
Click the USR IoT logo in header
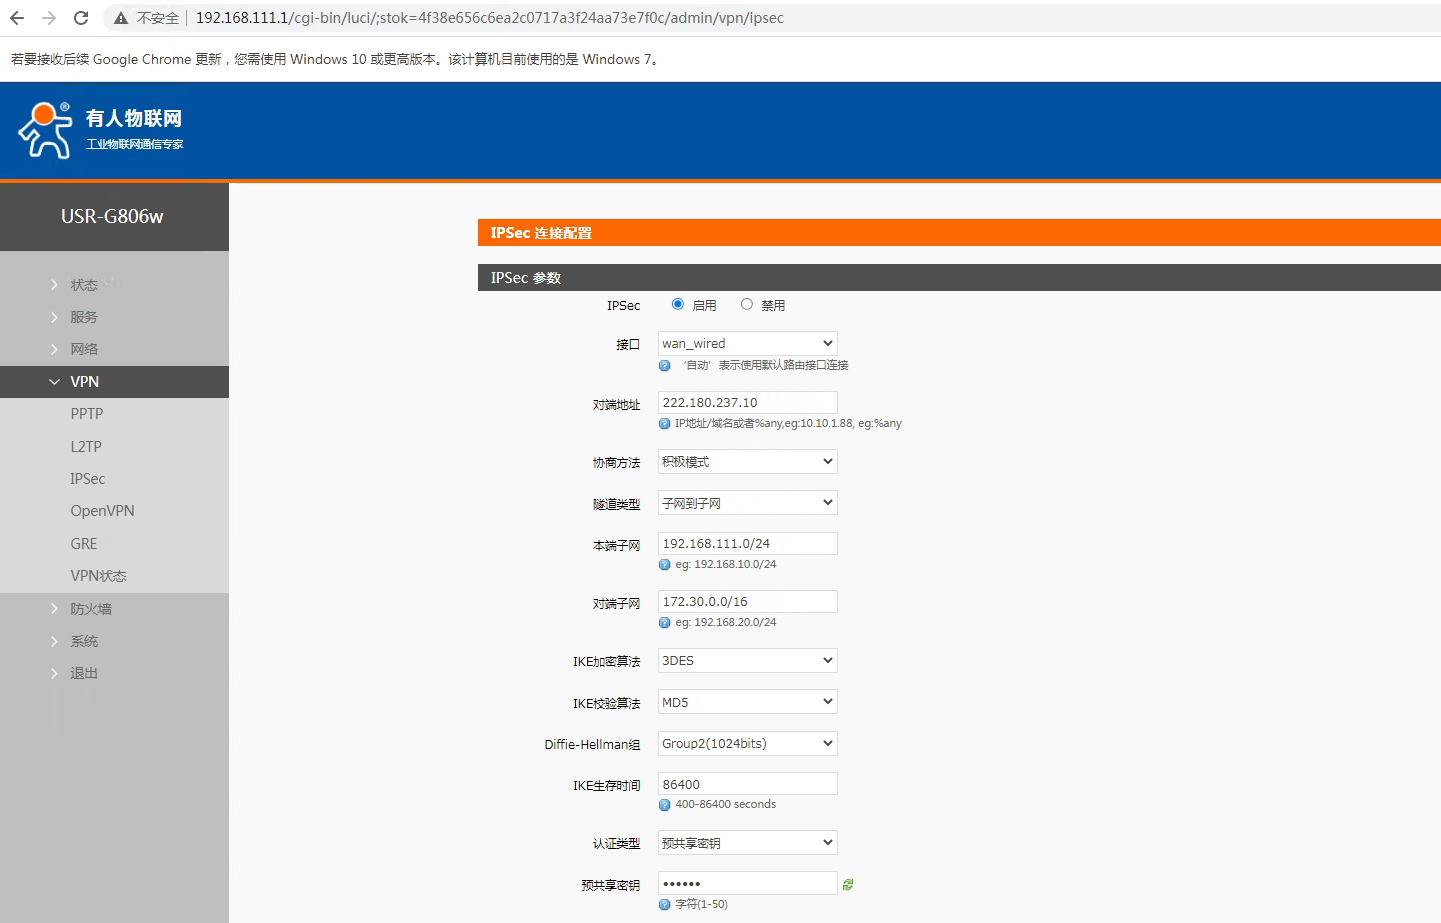point(100,130)
